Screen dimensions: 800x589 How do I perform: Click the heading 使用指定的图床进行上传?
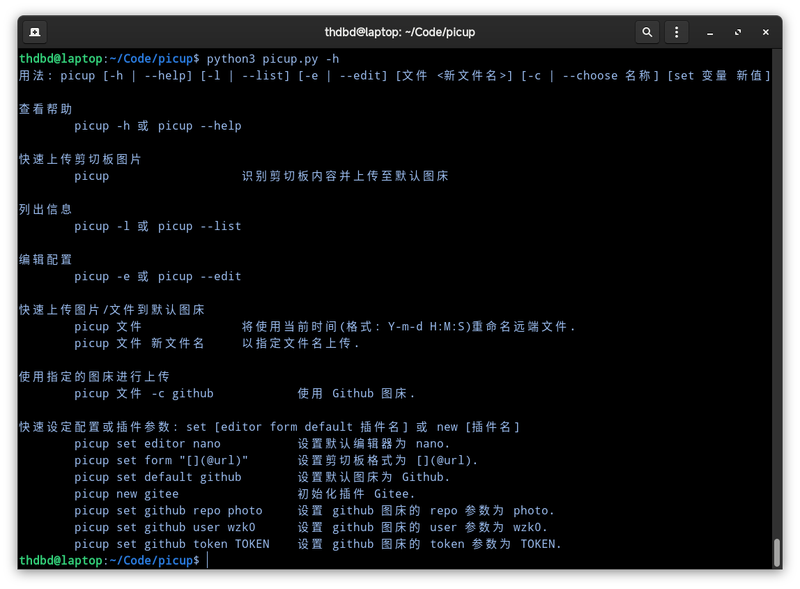point(94,377)
